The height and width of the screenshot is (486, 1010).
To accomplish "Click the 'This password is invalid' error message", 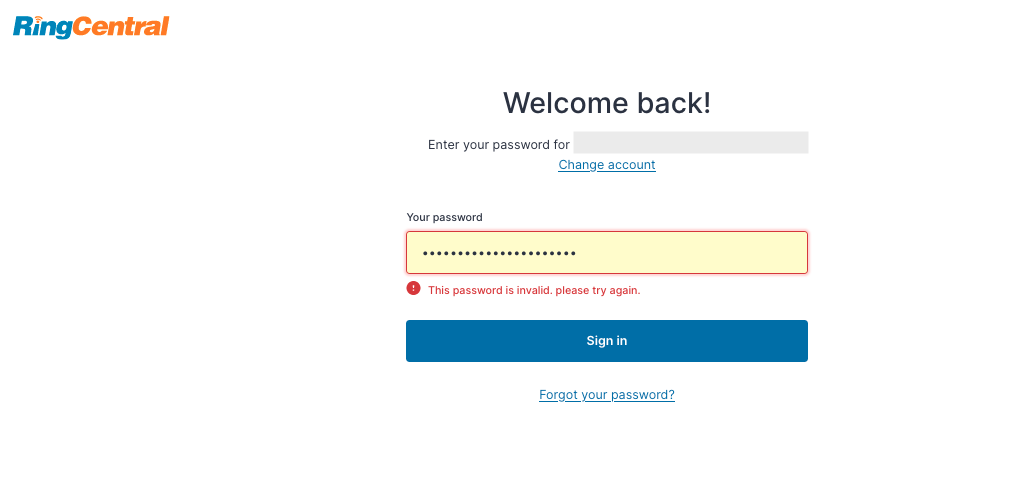I will pyautogui.click(x=534, y=290).
